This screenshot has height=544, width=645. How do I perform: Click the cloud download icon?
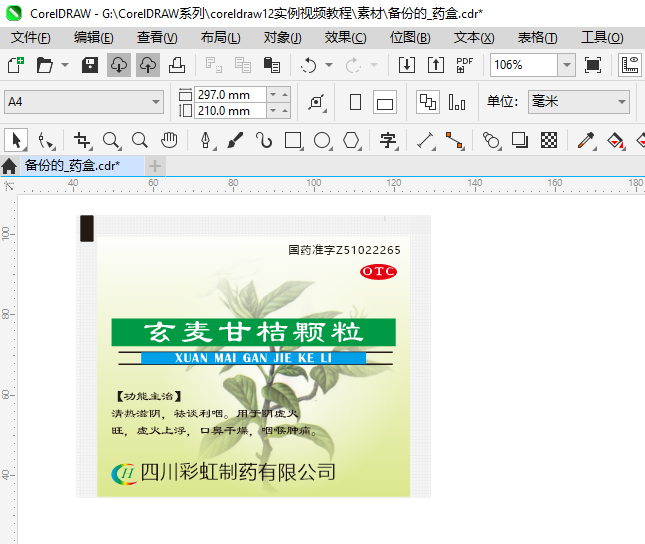click(119, 65)
